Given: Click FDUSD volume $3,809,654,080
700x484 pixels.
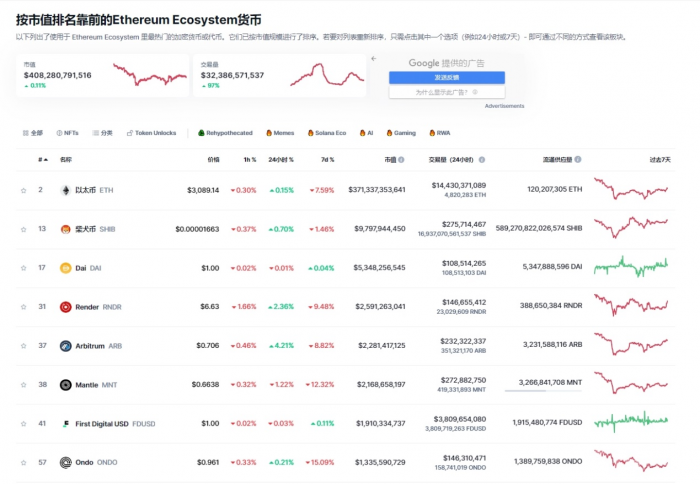Looking at the screenshot, I should 460,419.
